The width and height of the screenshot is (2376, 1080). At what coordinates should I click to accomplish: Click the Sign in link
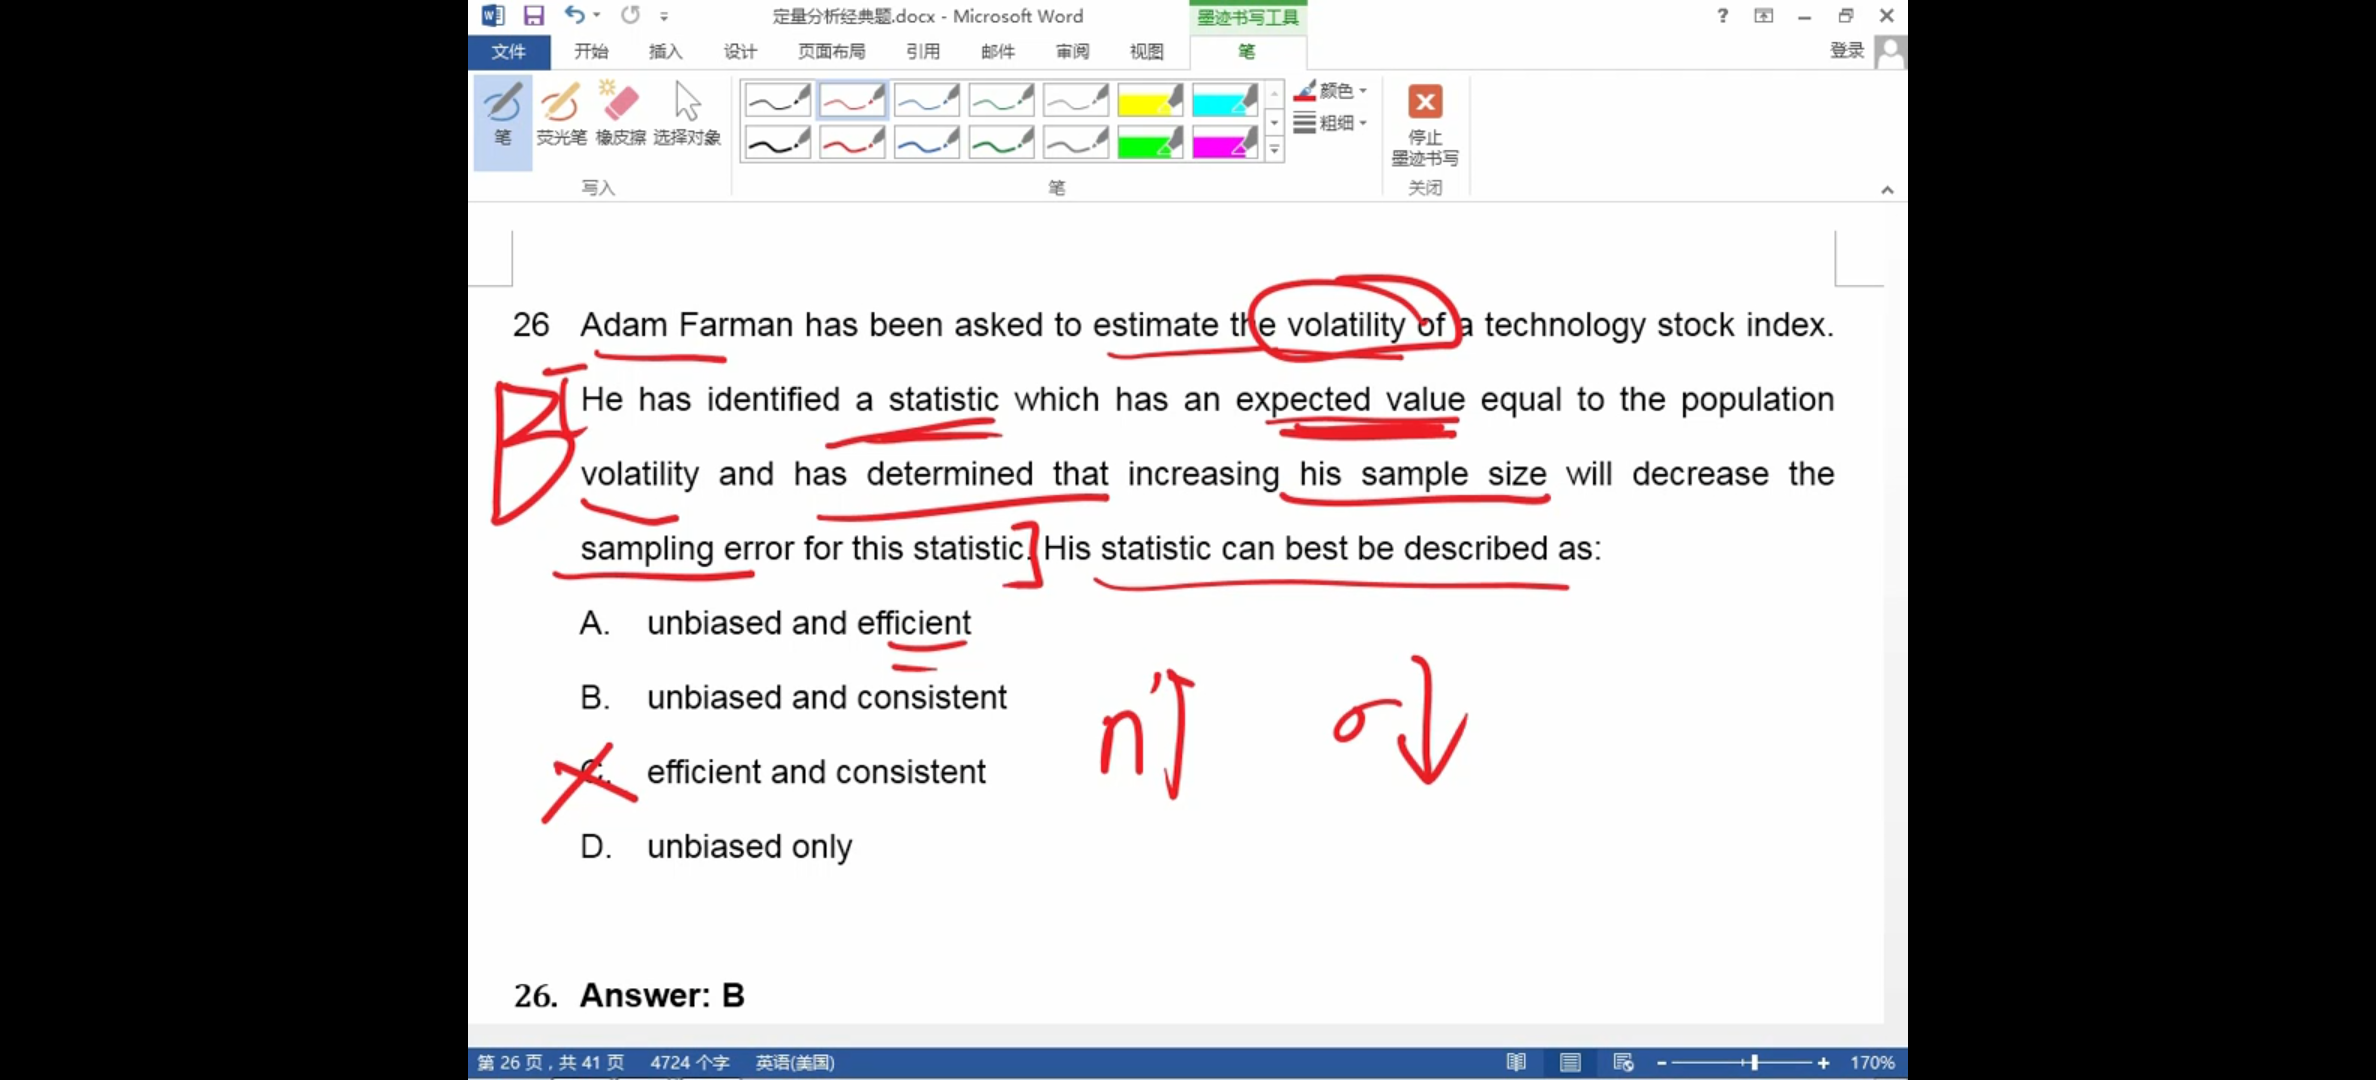(1846, 50)
